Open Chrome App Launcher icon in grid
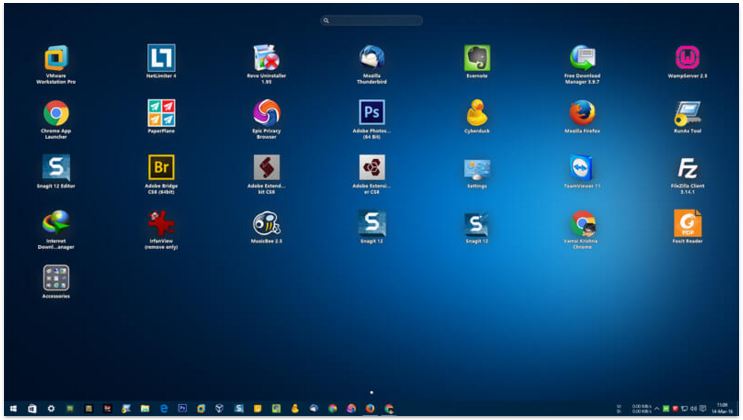The height and width of the screenshot is (420, 743). pyautogui.click(x=56, y=113)
